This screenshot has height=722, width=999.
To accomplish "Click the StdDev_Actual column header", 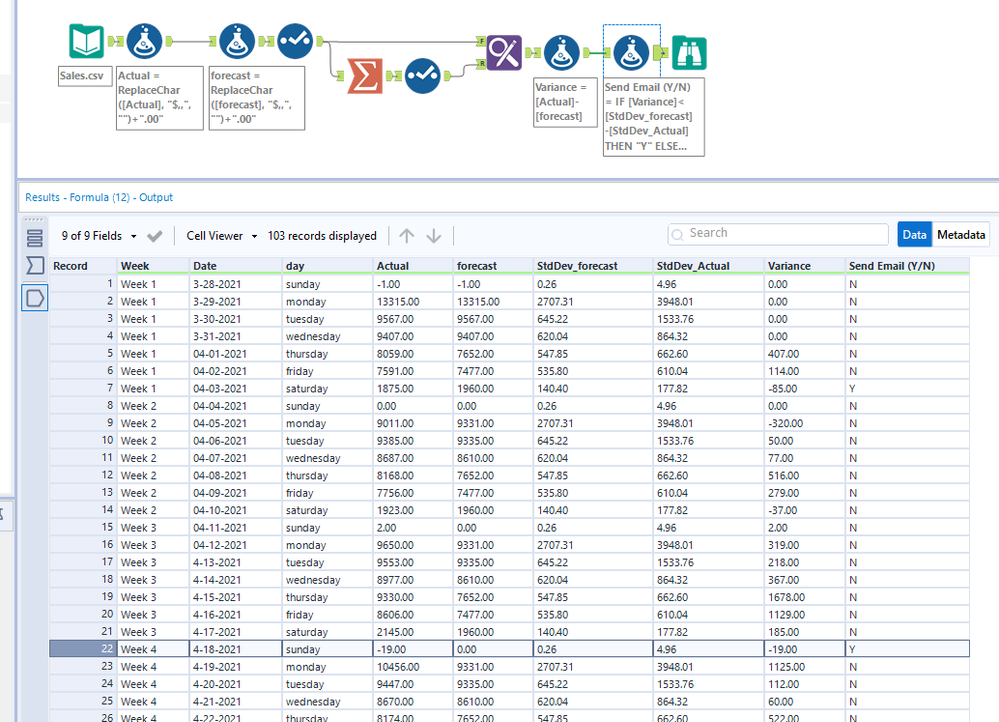I will tap(708, 266).
